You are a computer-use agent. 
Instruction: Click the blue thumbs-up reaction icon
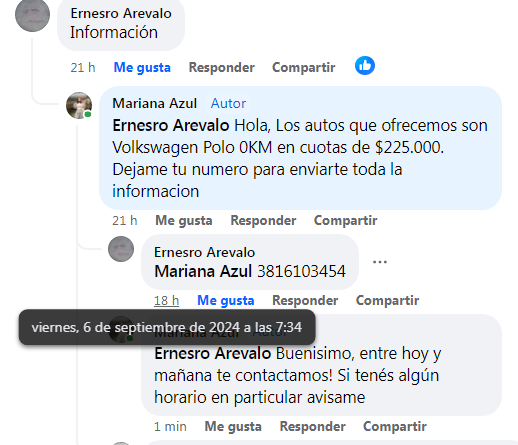(365, 66)
